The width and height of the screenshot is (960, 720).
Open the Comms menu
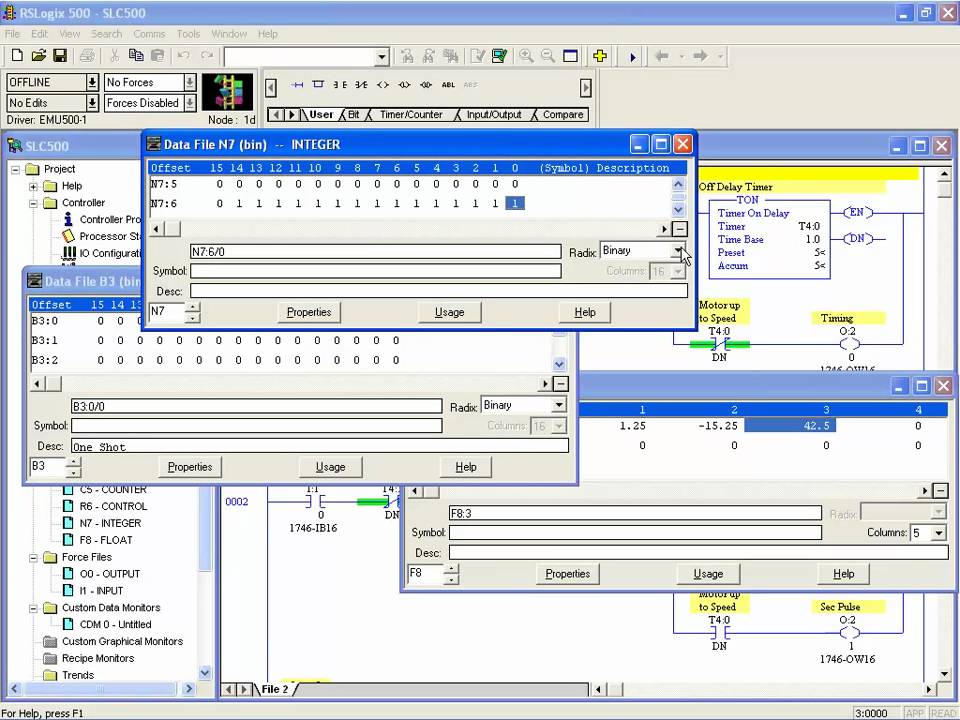click(x=149, y=34)
